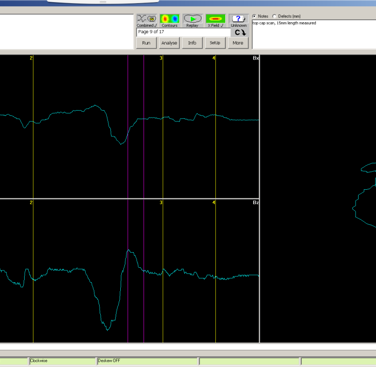This screenshot has height=367, width=376.
Task: Click the More button
Action: [x=238, y=43]
